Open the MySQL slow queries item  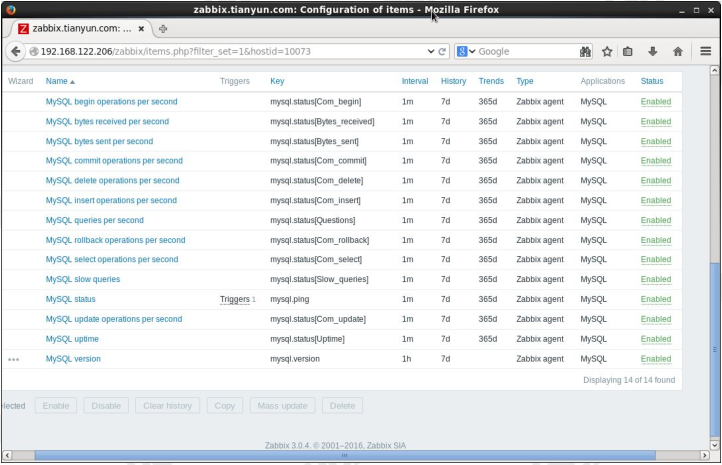point(83,279)
